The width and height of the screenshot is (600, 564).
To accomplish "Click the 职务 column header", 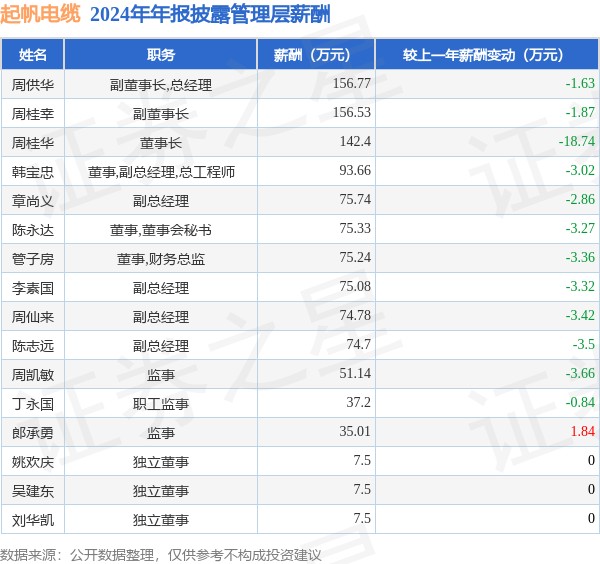I will point(161,55).
